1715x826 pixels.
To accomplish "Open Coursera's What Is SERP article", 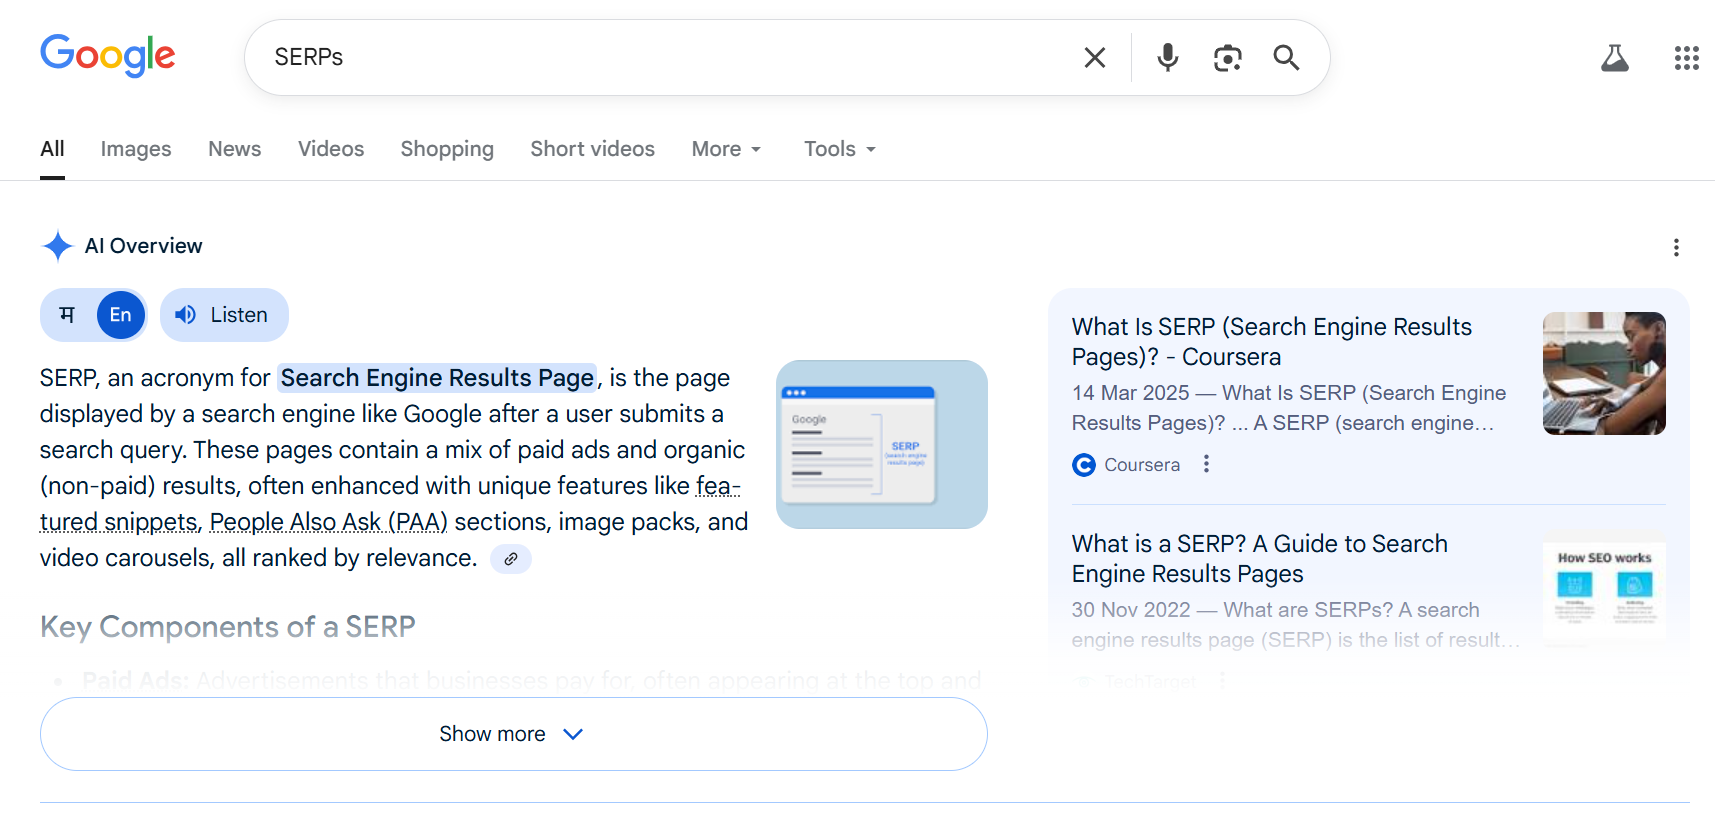I will point(1271,342).
